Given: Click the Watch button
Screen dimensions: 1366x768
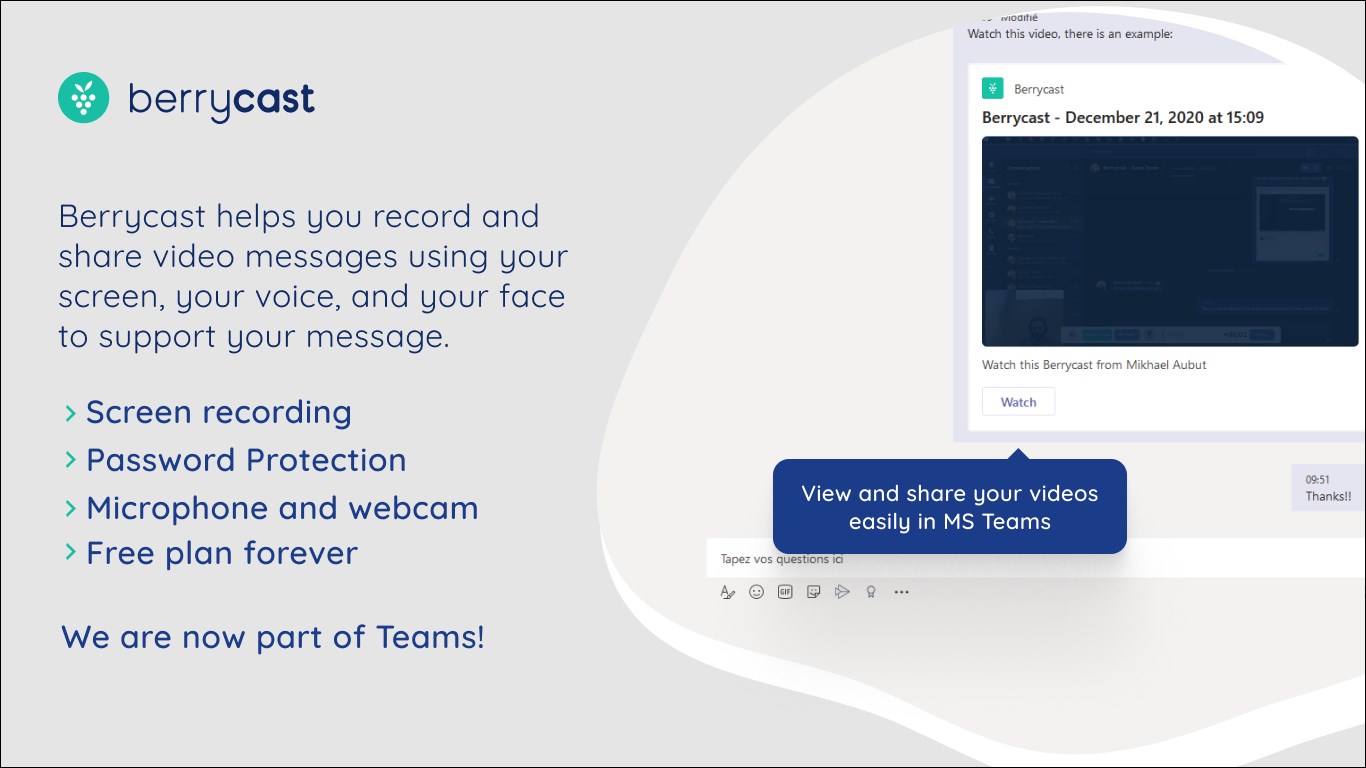Looking at the screenshot, I should pyautogui.click(x=1018, y=402).
